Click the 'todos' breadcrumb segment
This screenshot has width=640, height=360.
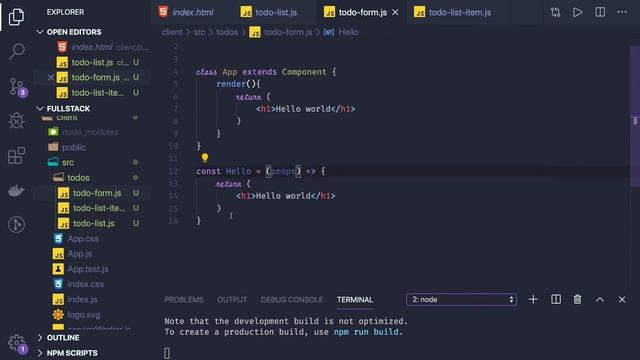227,32
